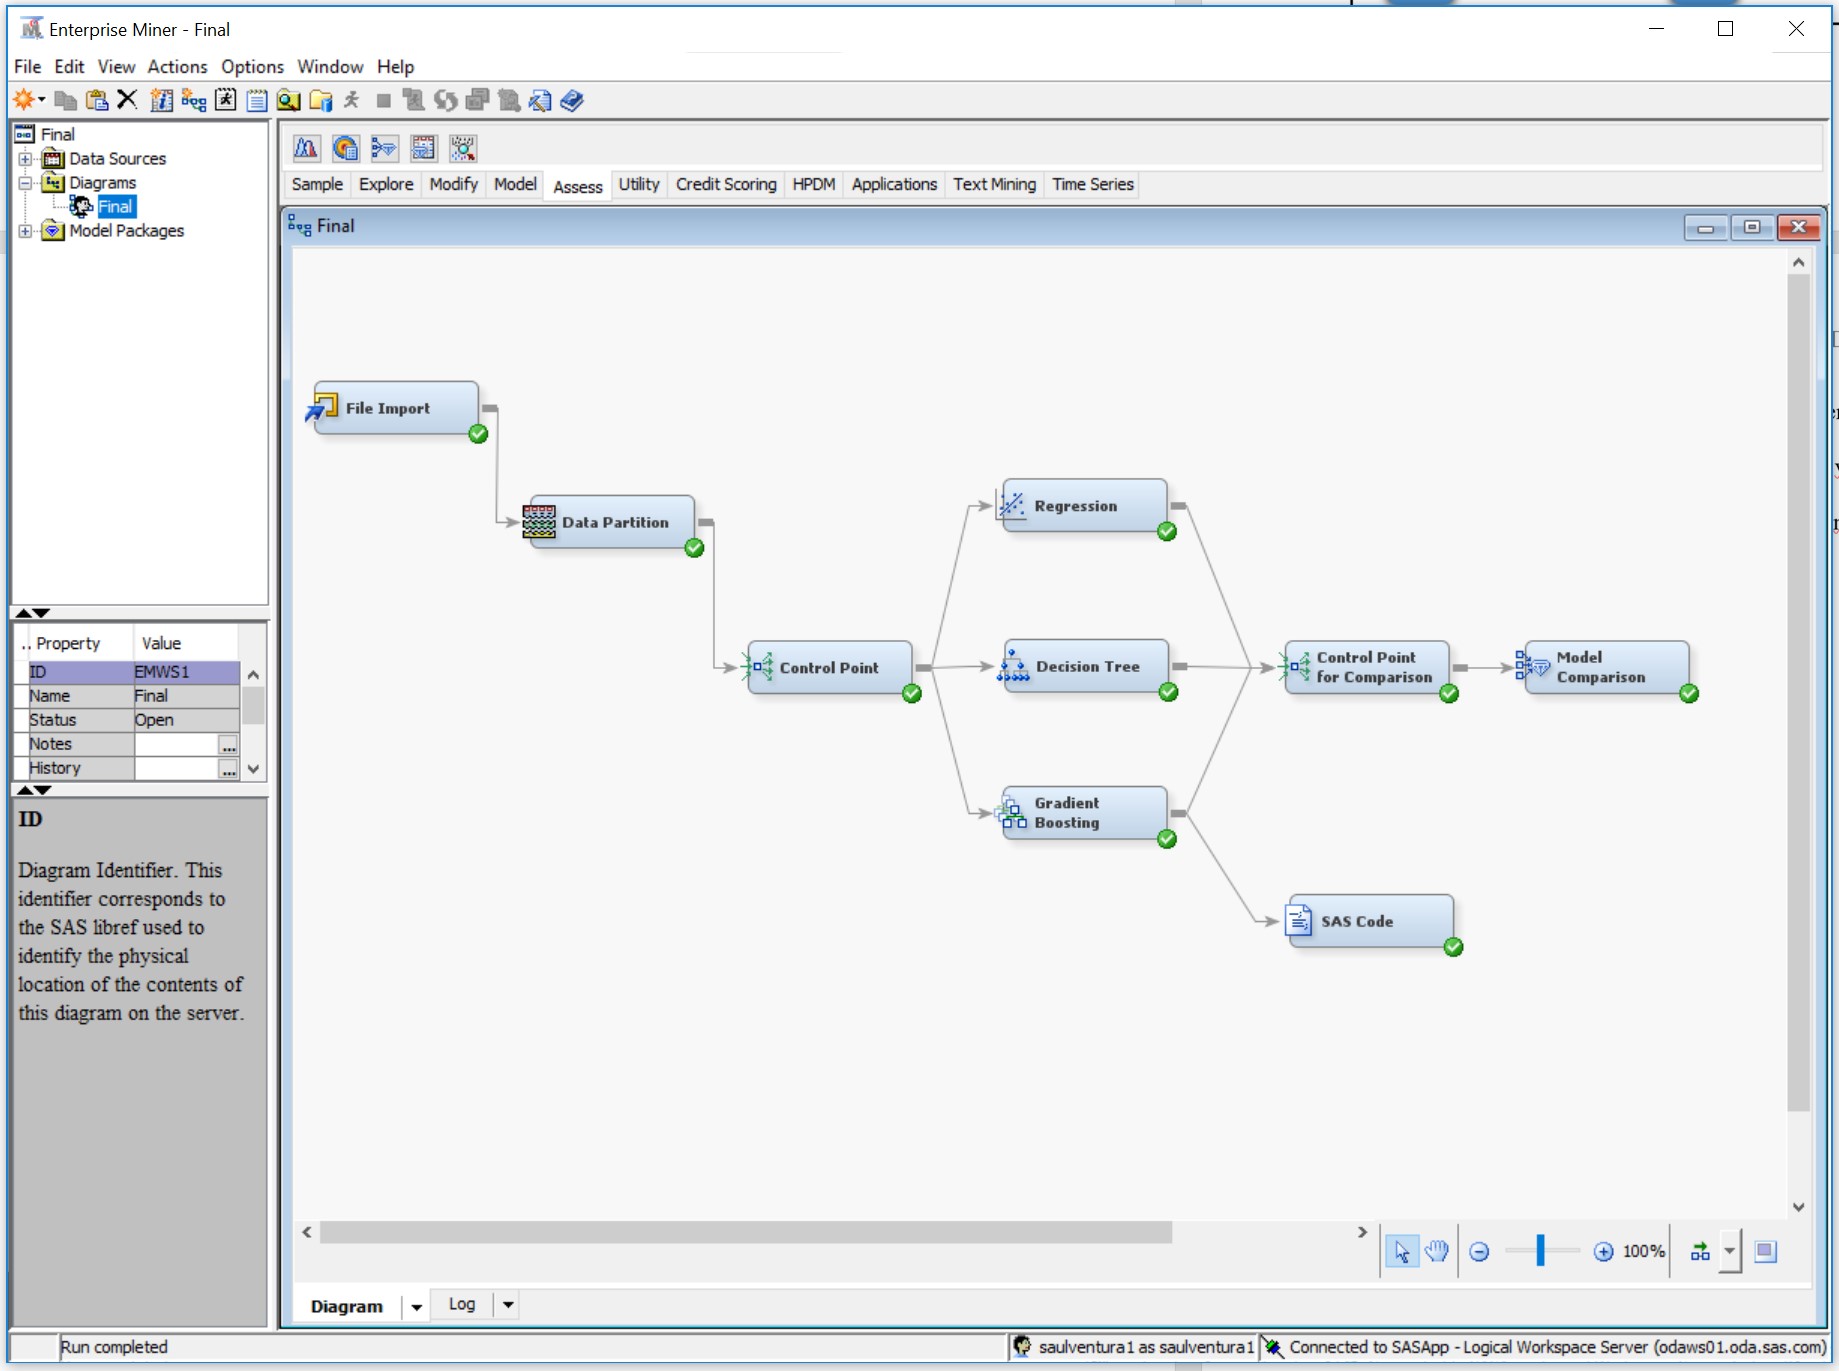
Task: Select the Cutoff node icon in the Assess palette
Action: tap(306, 148)
